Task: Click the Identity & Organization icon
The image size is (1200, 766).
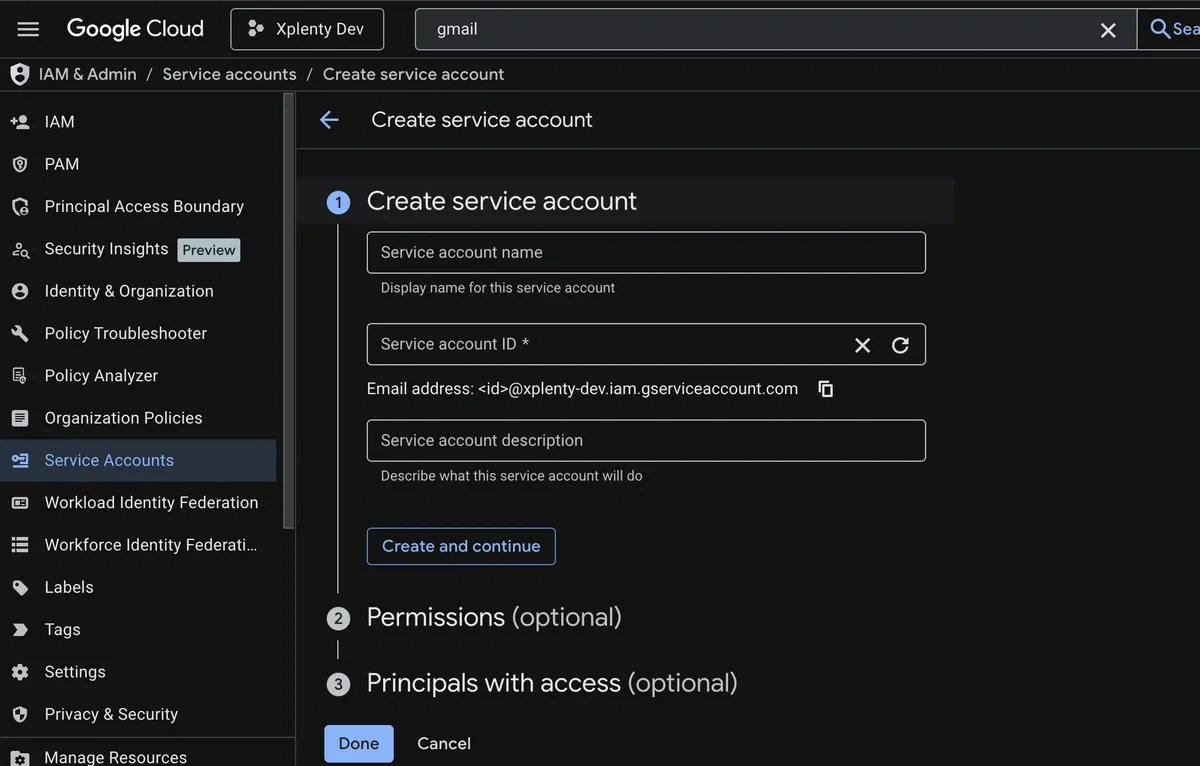Action: click(20, 291)
